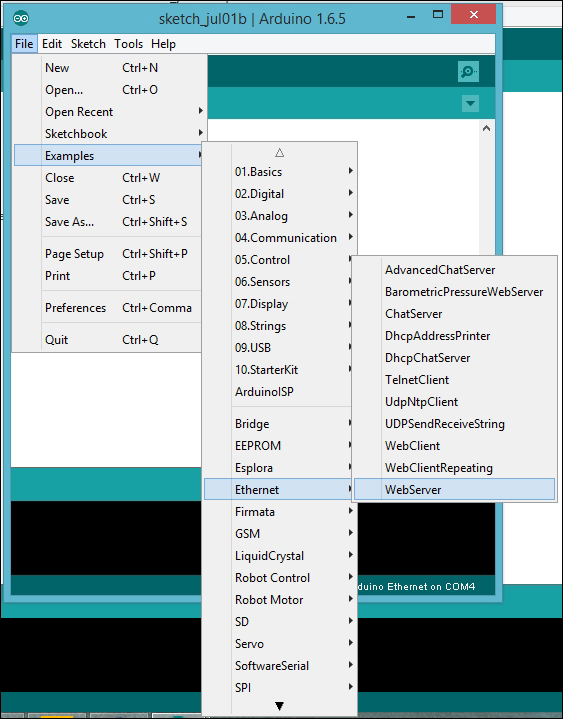Viewport: 563px width, 719px height.
Task: Click the Arduino infinity logo icon
Action: [x=21, y=18]
